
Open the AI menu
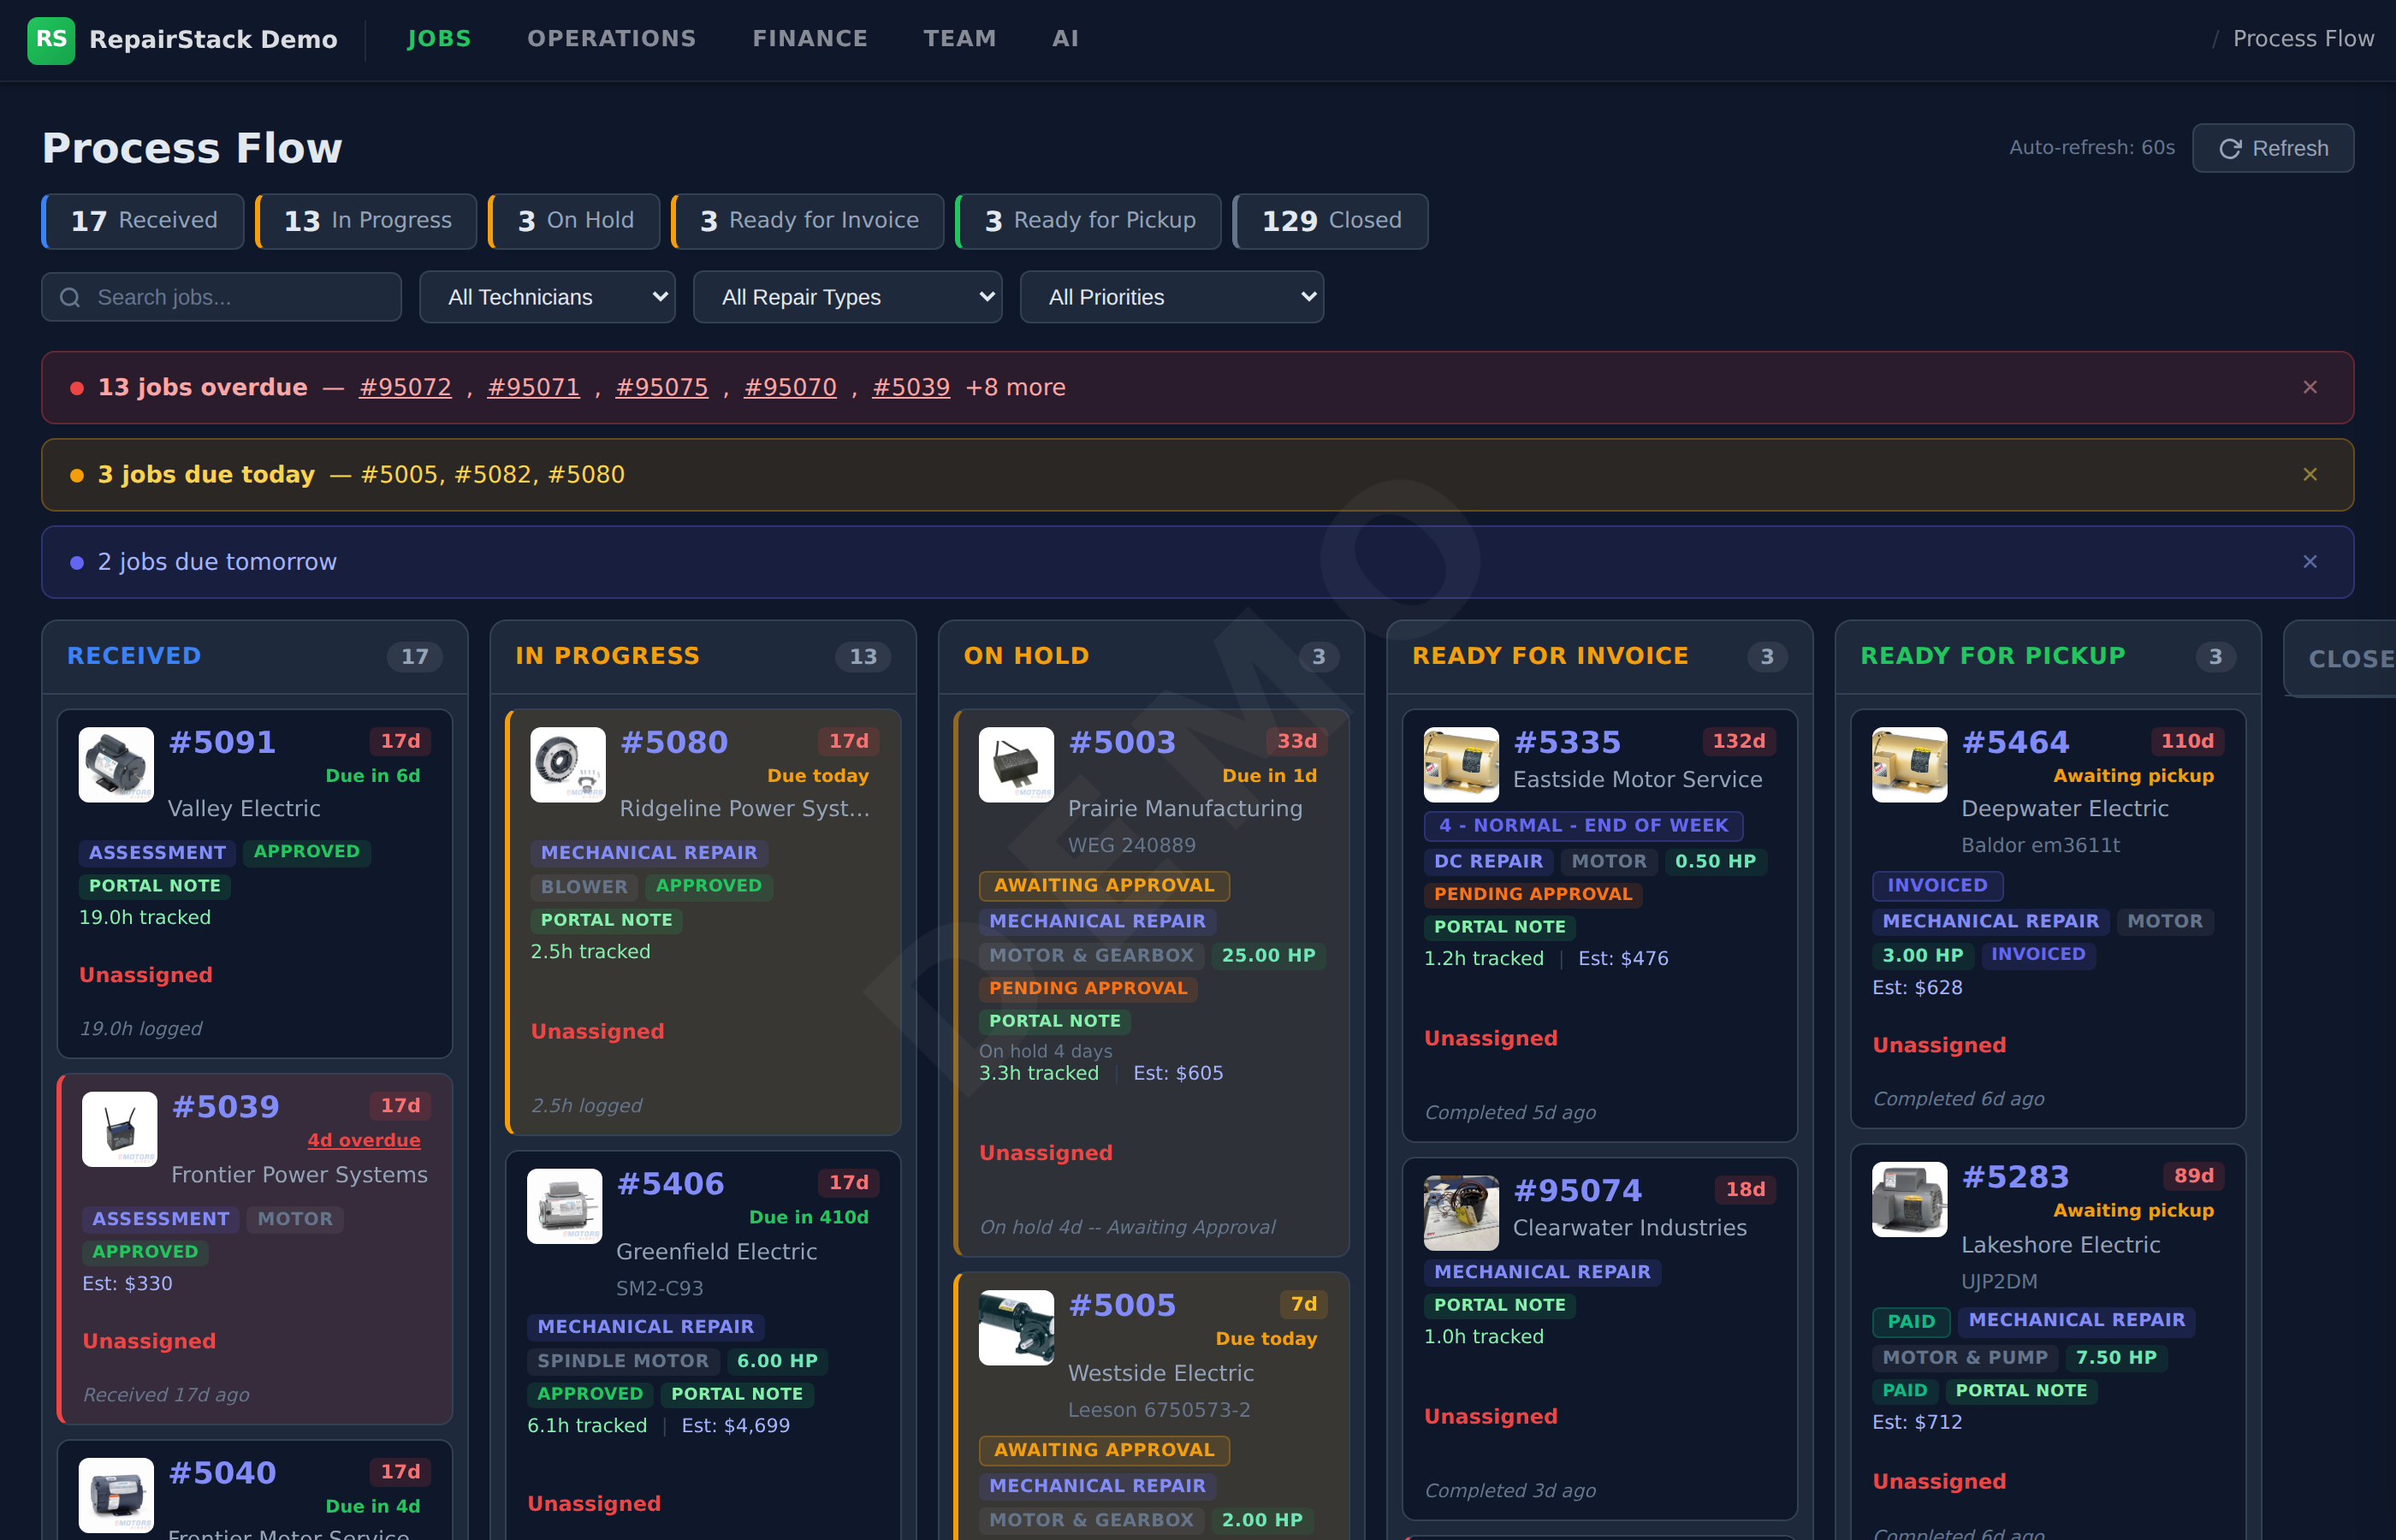click(1066, 39)
